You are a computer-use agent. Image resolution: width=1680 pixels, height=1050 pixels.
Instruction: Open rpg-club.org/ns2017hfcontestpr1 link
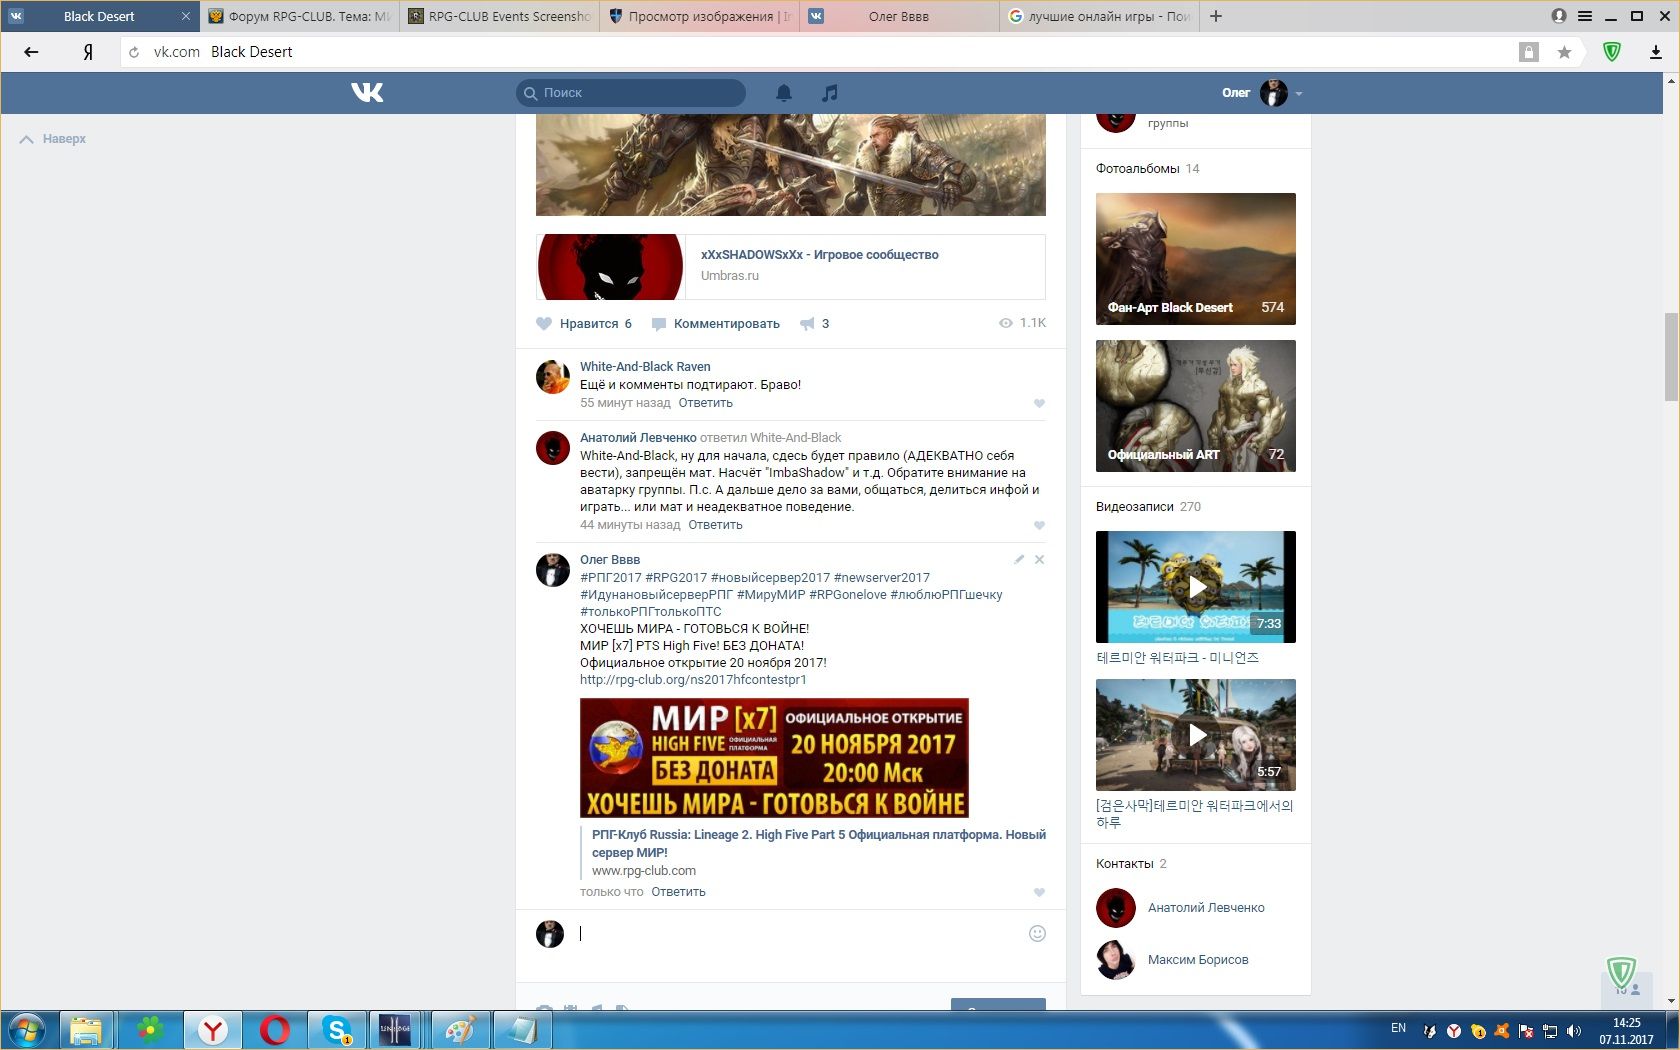tap(693, 680)
